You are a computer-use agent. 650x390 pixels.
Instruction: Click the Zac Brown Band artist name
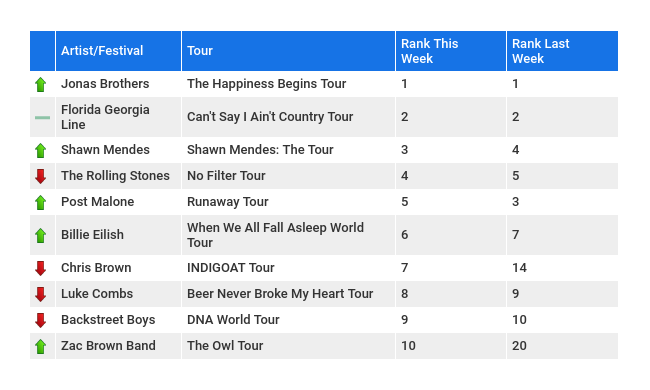[109, 346]
